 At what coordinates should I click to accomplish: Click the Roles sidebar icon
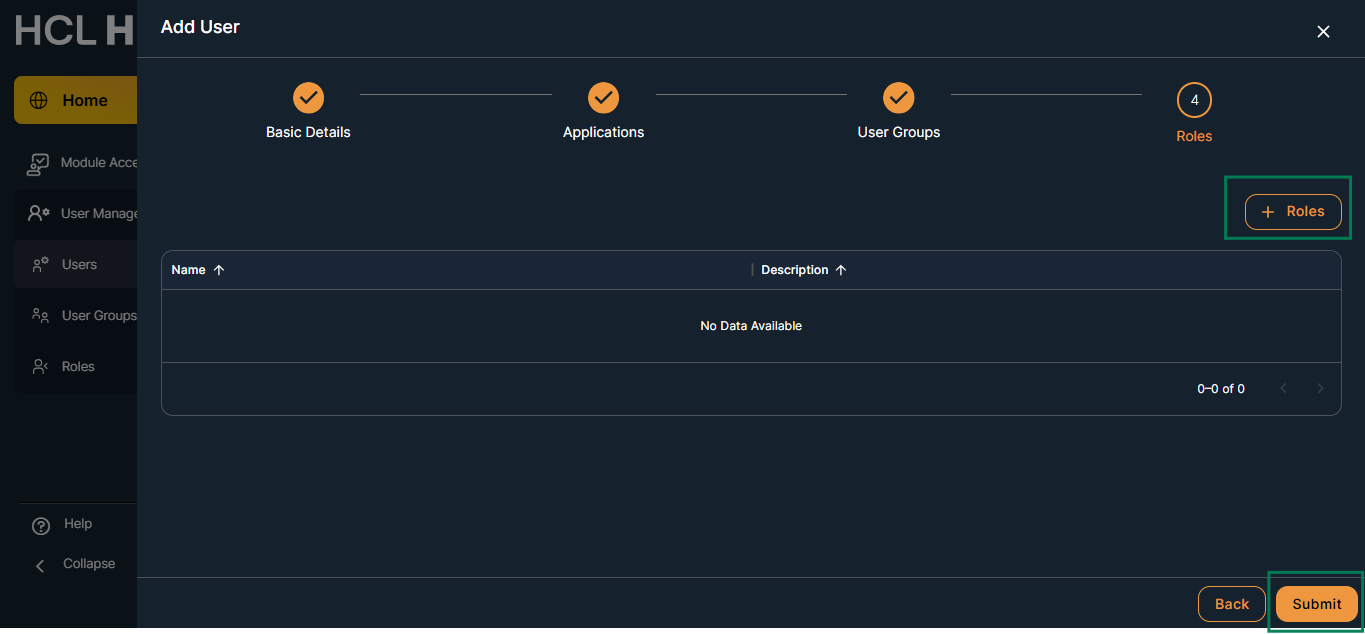pyautogui.click(x=41, y=367)
